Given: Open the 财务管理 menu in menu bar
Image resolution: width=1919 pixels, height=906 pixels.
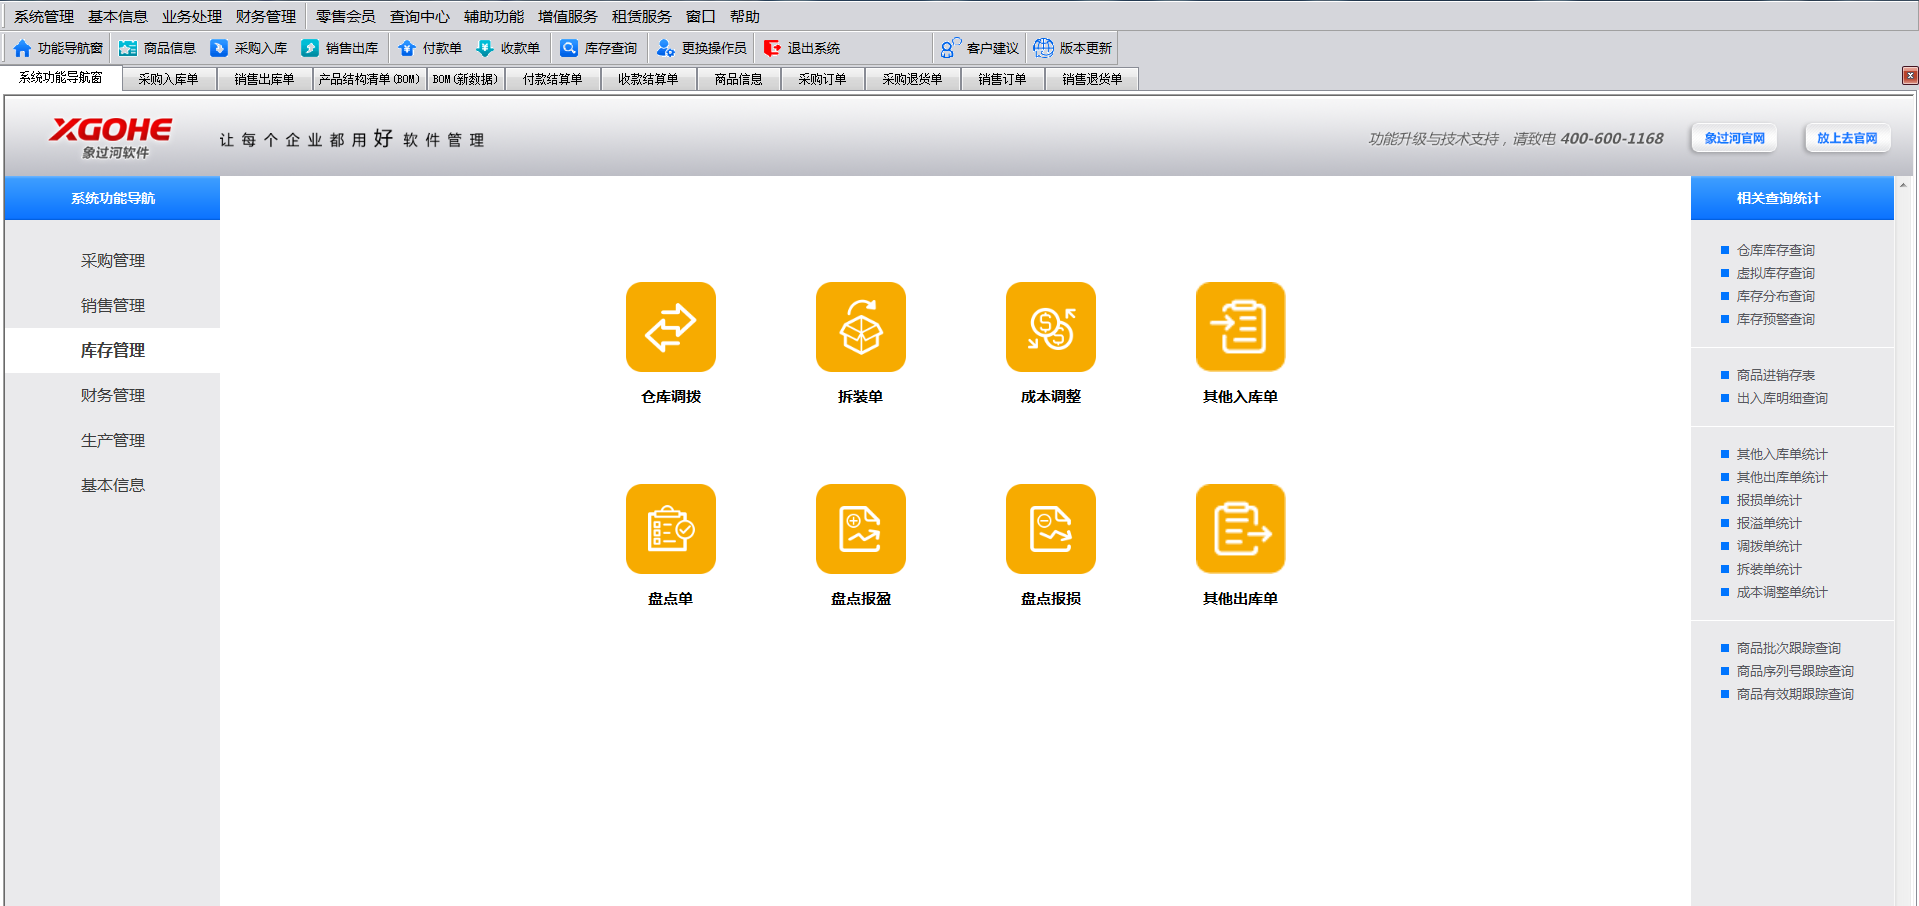Looking at the screenshot, I should pos(266,16).
